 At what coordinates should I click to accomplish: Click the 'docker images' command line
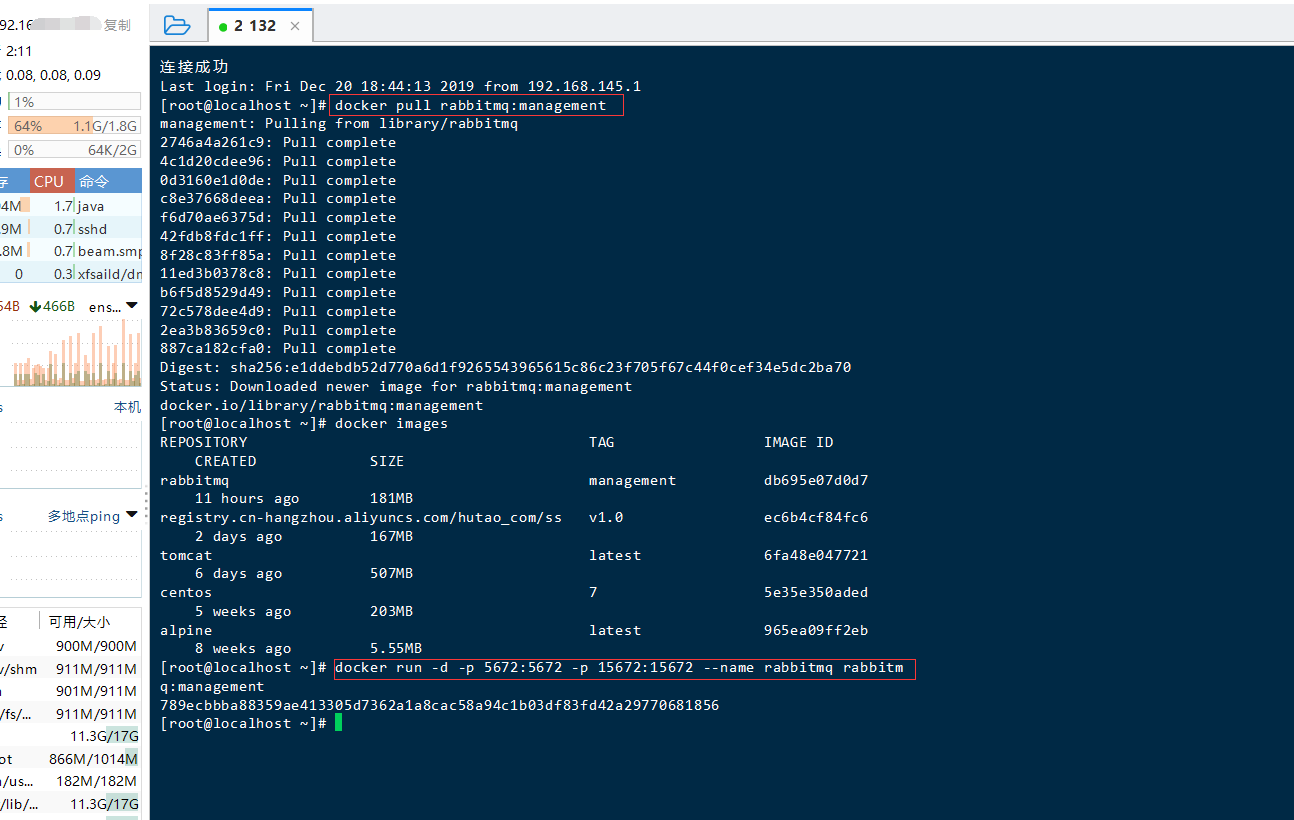click(x=391, y=424)
